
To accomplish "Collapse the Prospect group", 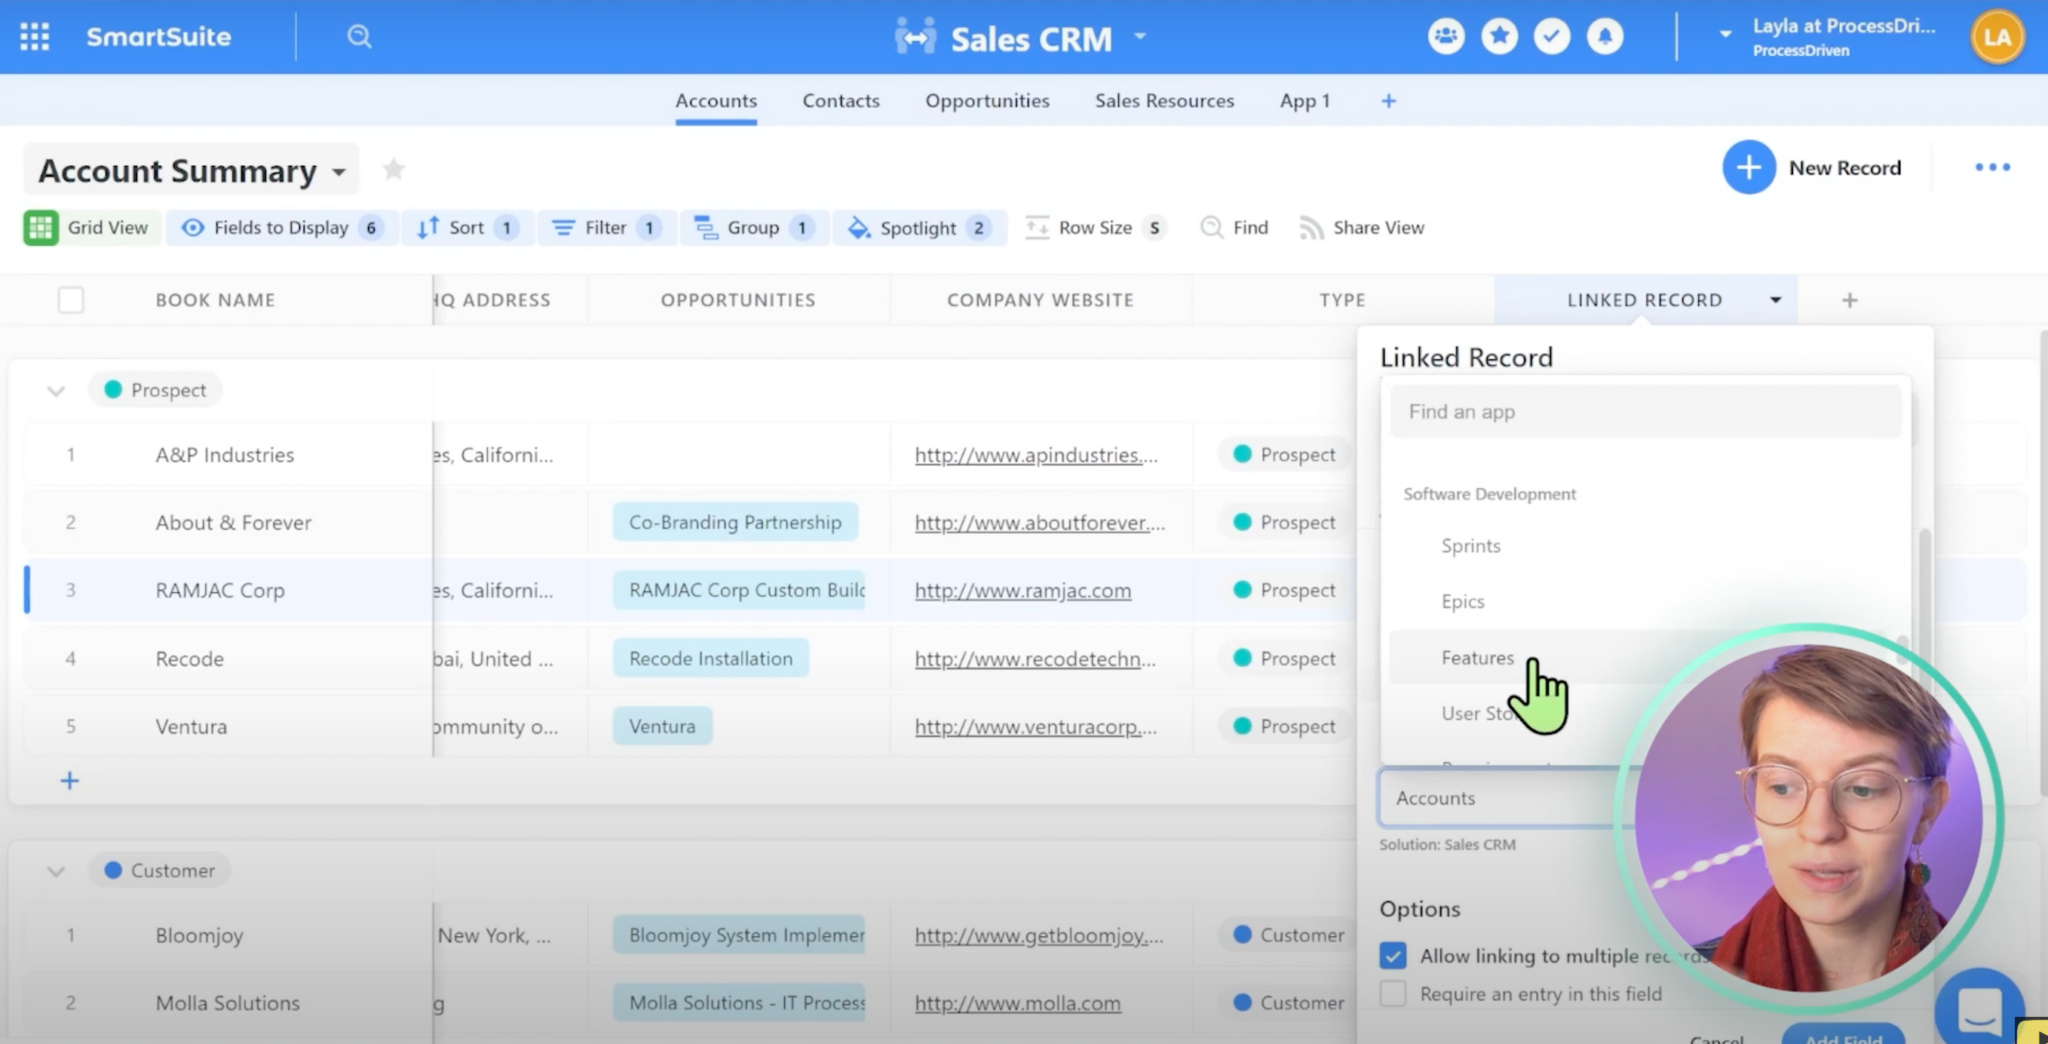I will coord(56,391).
